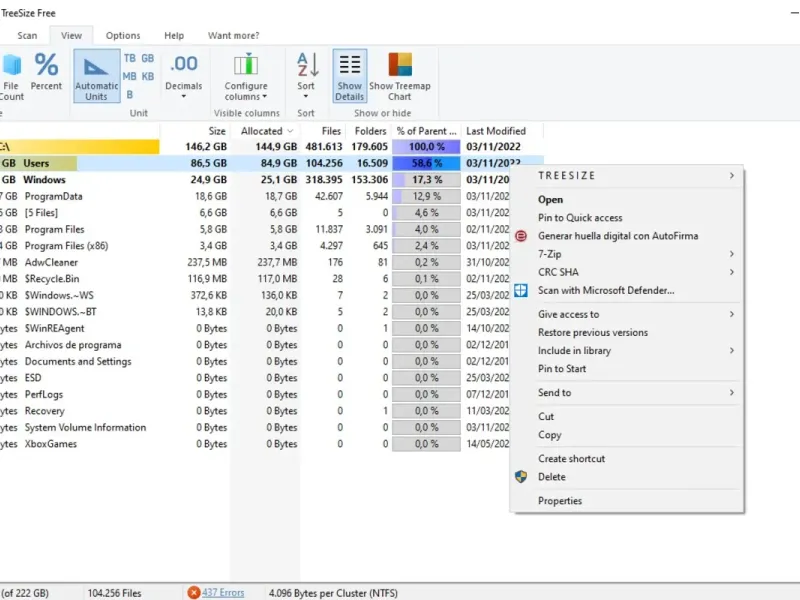800x600 pixels.
Task: Sort by the Allocated column header
Action: point(265,131)
